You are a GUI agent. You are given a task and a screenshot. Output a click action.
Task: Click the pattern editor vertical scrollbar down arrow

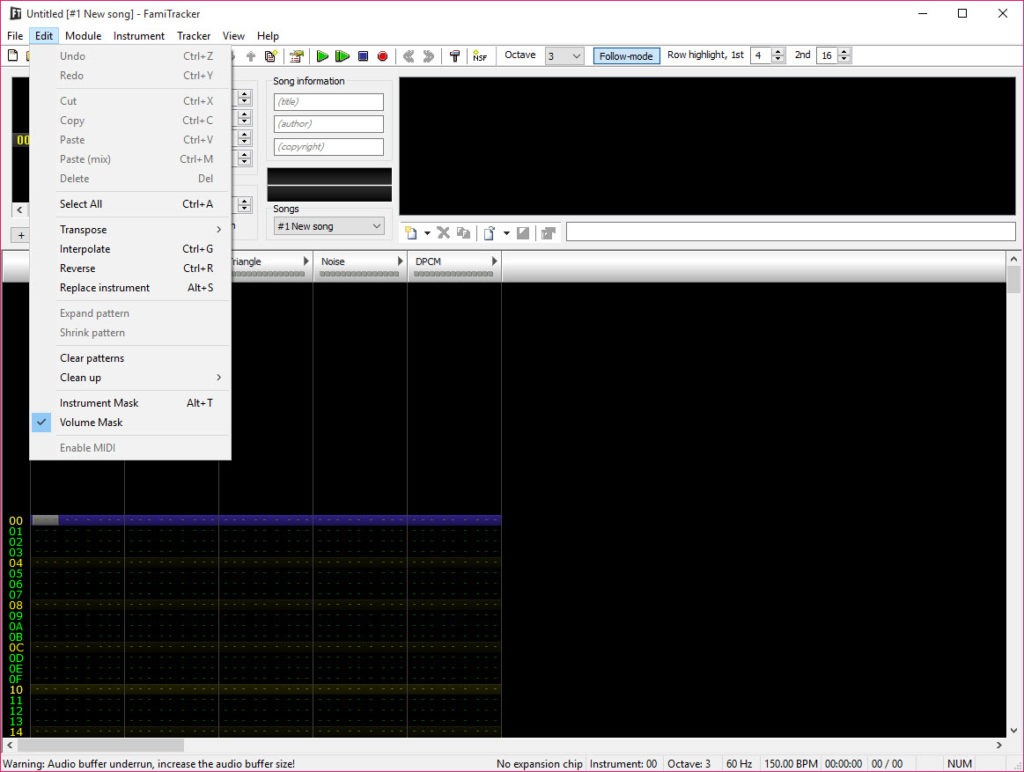point(1014,731)
